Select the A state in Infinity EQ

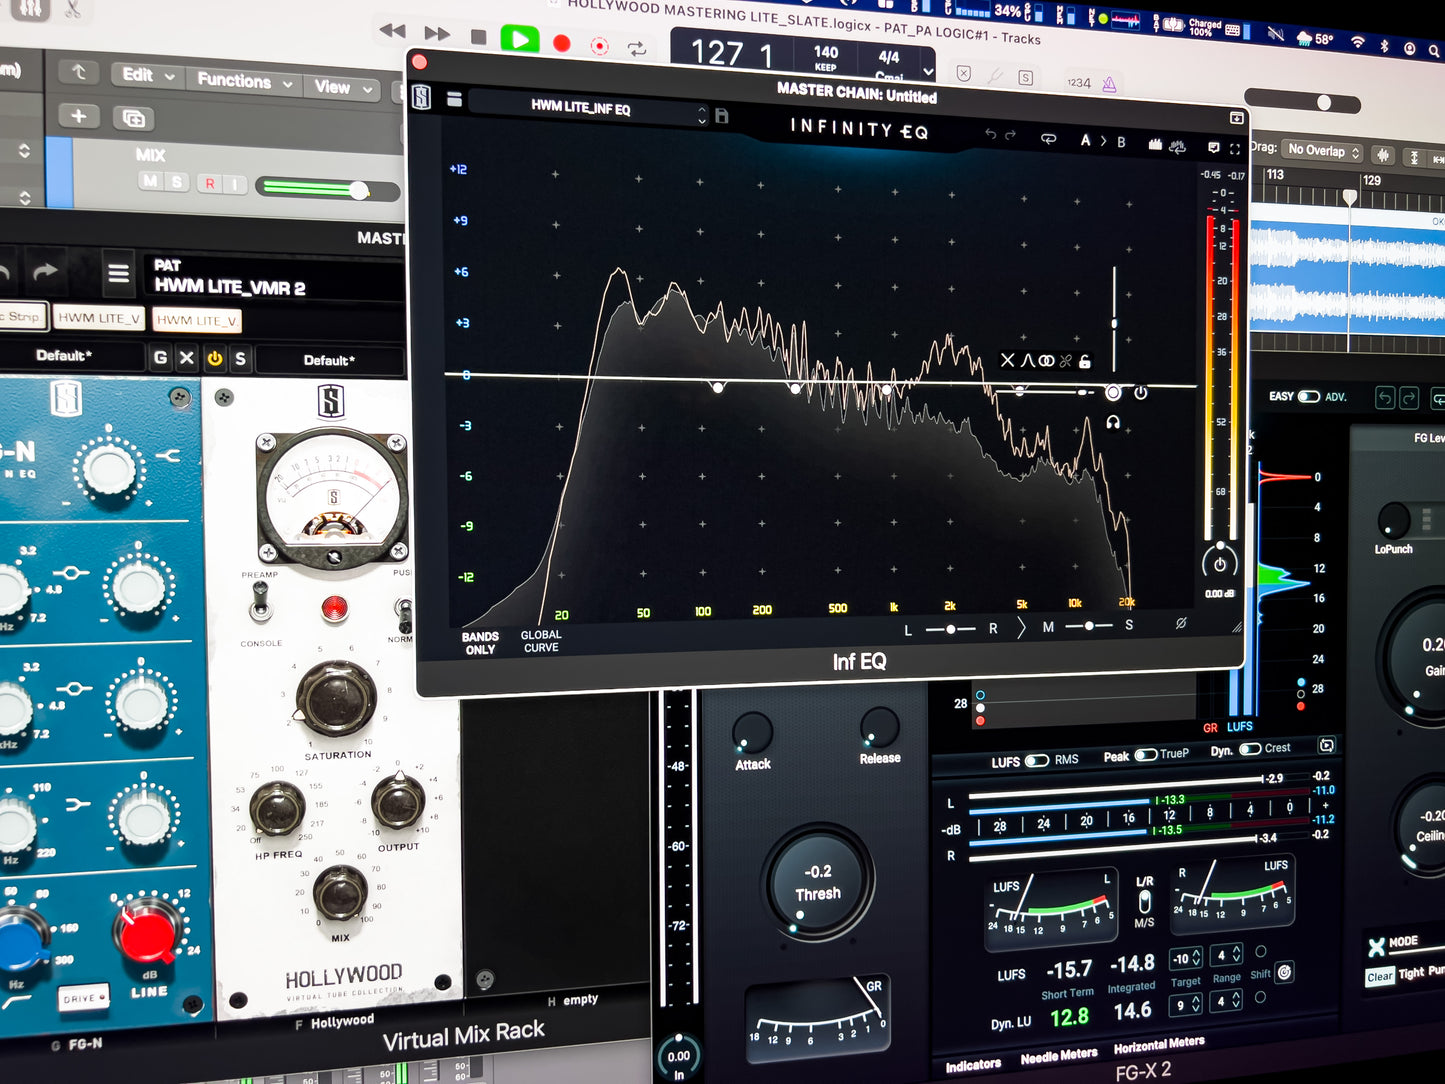pos(1085,141)
